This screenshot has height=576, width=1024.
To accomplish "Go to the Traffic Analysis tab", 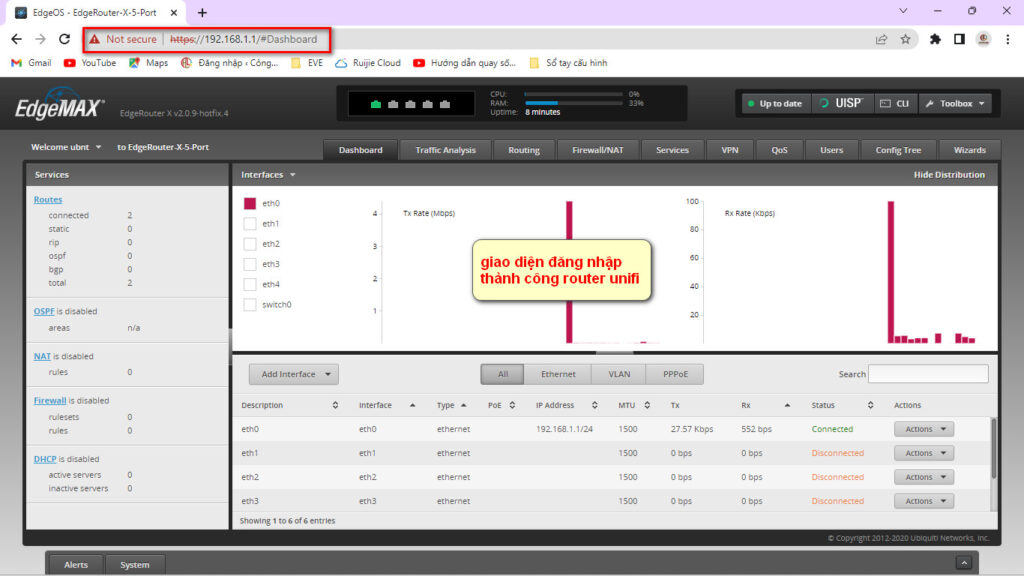I will coord(445,150).
